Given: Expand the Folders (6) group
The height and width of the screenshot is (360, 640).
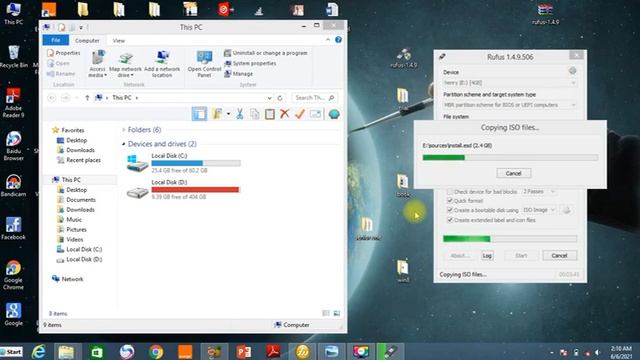Looking at the screenshot, I should click(x=124, y=130).
